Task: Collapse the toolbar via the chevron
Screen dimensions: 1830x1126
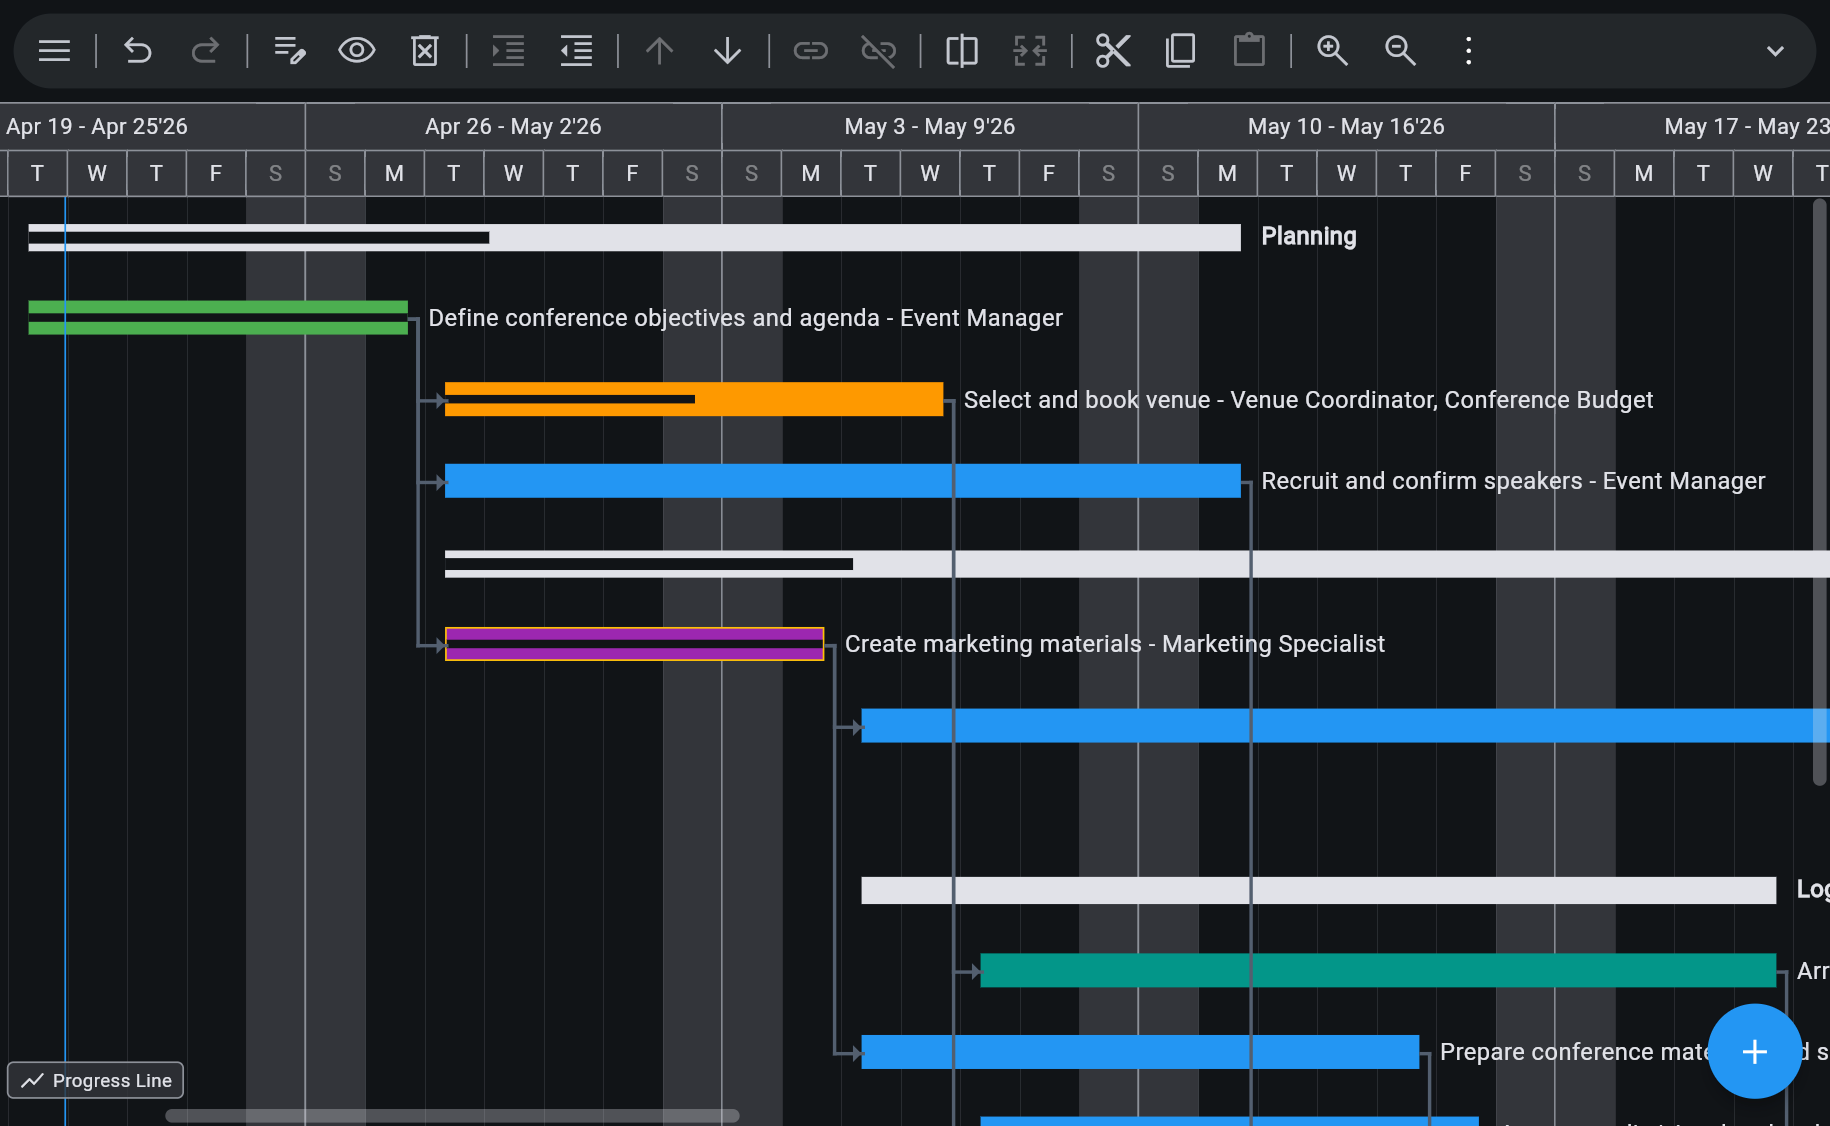Action: (x=1775, y=50)
